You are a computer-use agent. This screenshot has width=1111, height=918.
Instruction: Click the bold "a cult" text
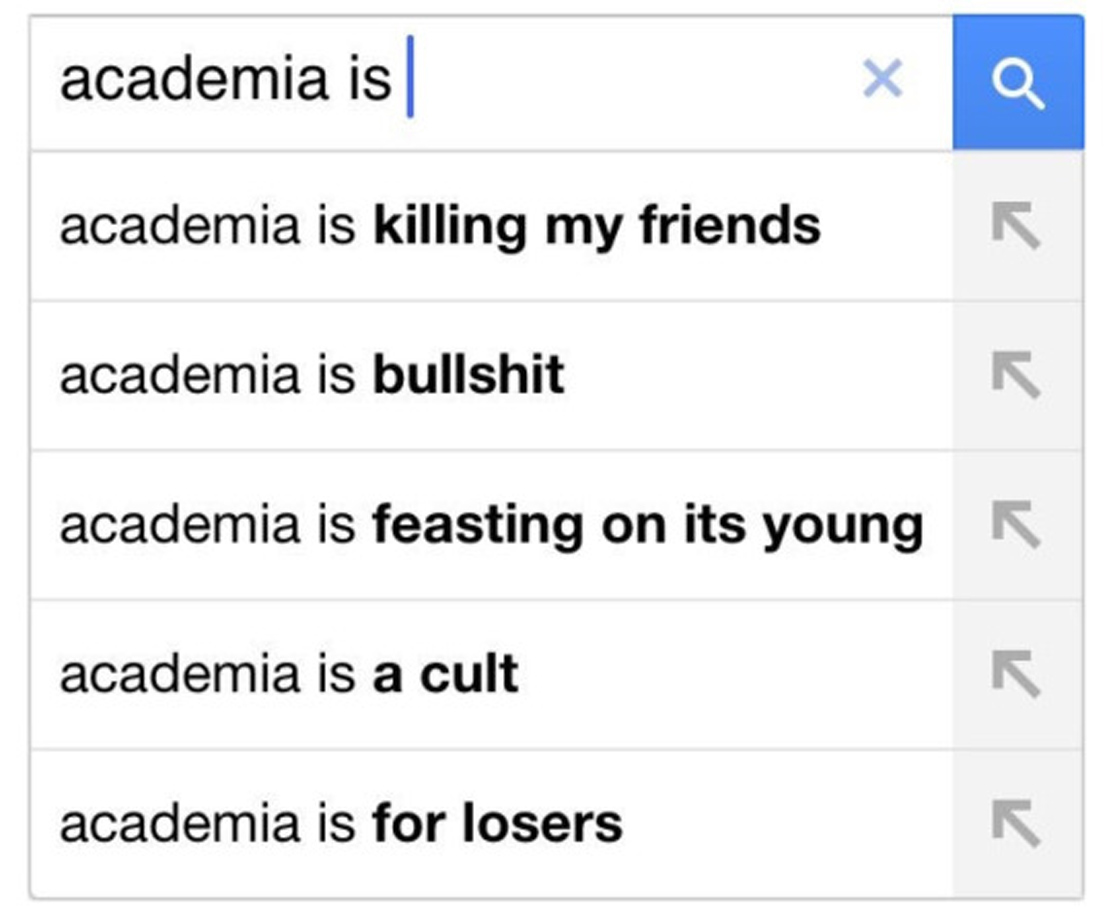[446, 675]
